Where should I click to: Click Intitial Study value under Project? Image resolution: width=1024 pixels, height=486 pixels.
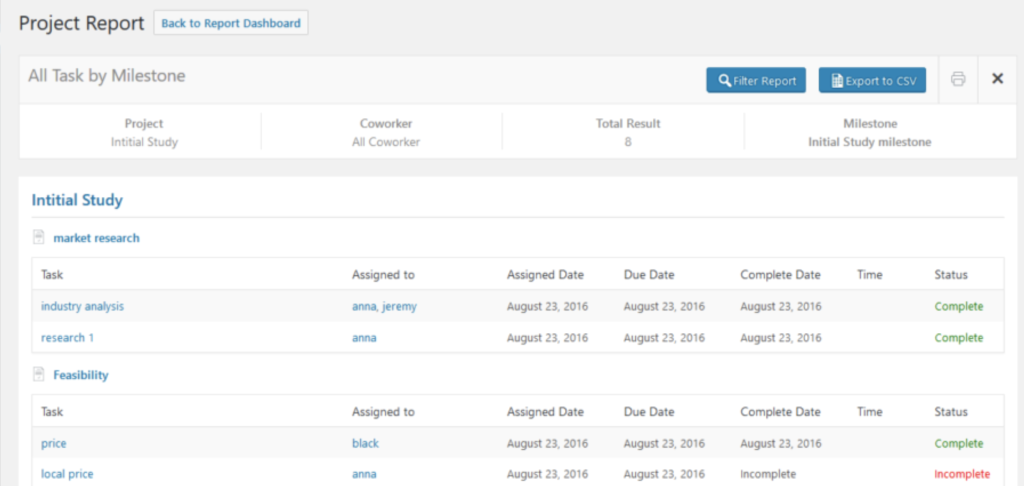coord(144,142)
